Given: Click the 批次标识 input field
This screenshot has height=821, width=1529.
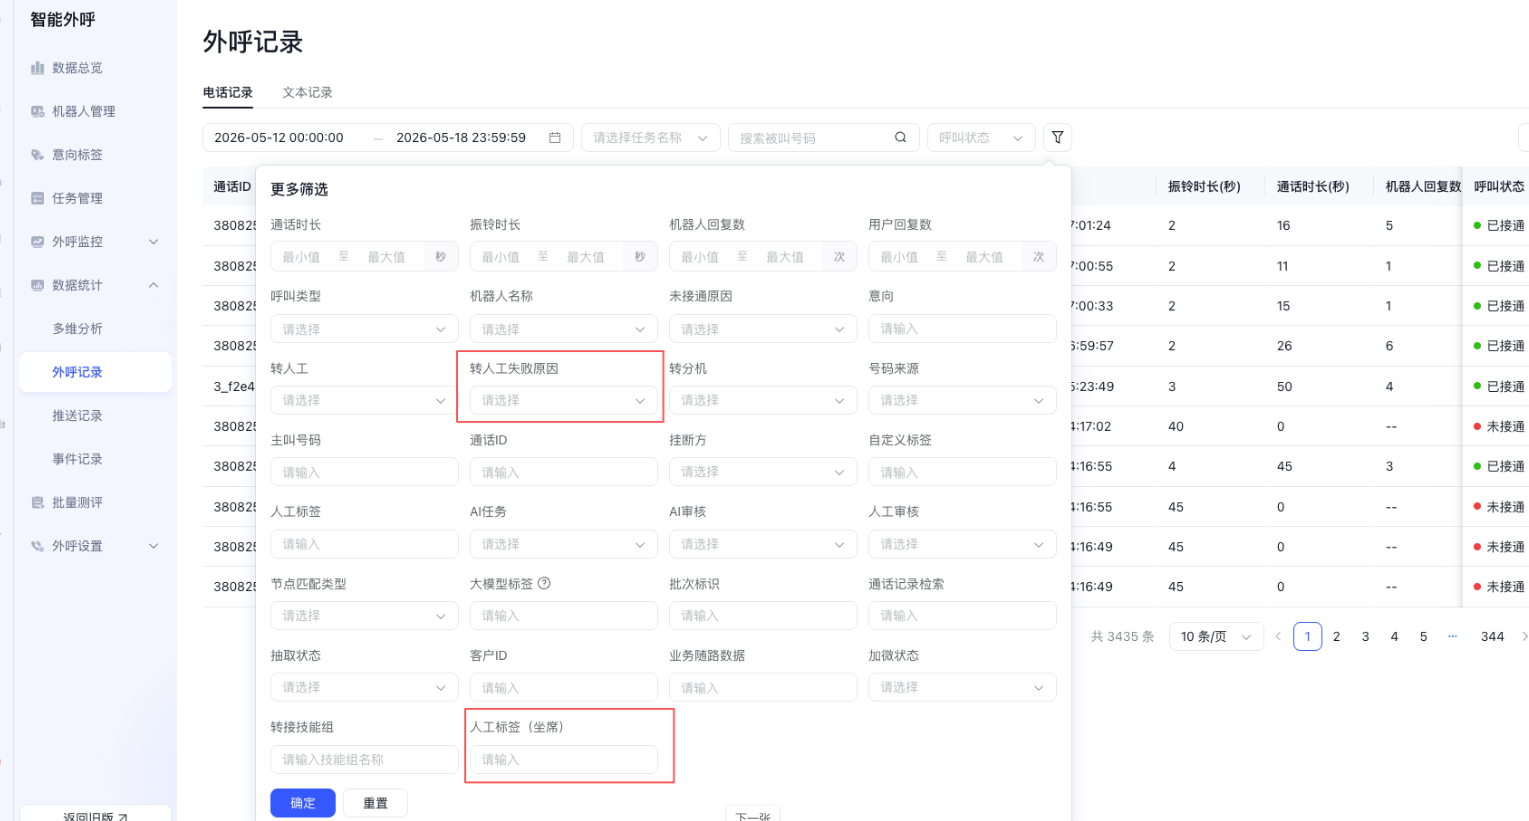Looking at the screenshot, I should point(763,616).
